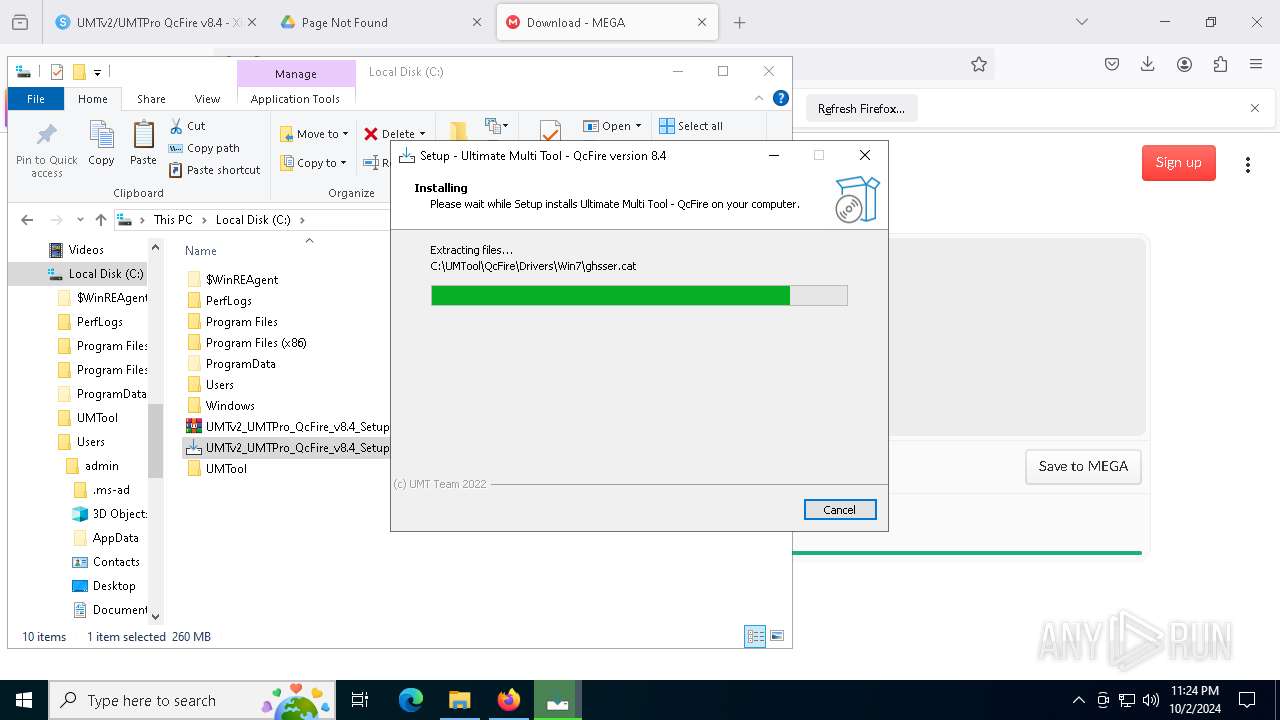Image resolution: width=1280 pixels, height=720 pixels.
Task: Save to Pocket icon in Firefox toolbar
Action: tap(1112, 64)
